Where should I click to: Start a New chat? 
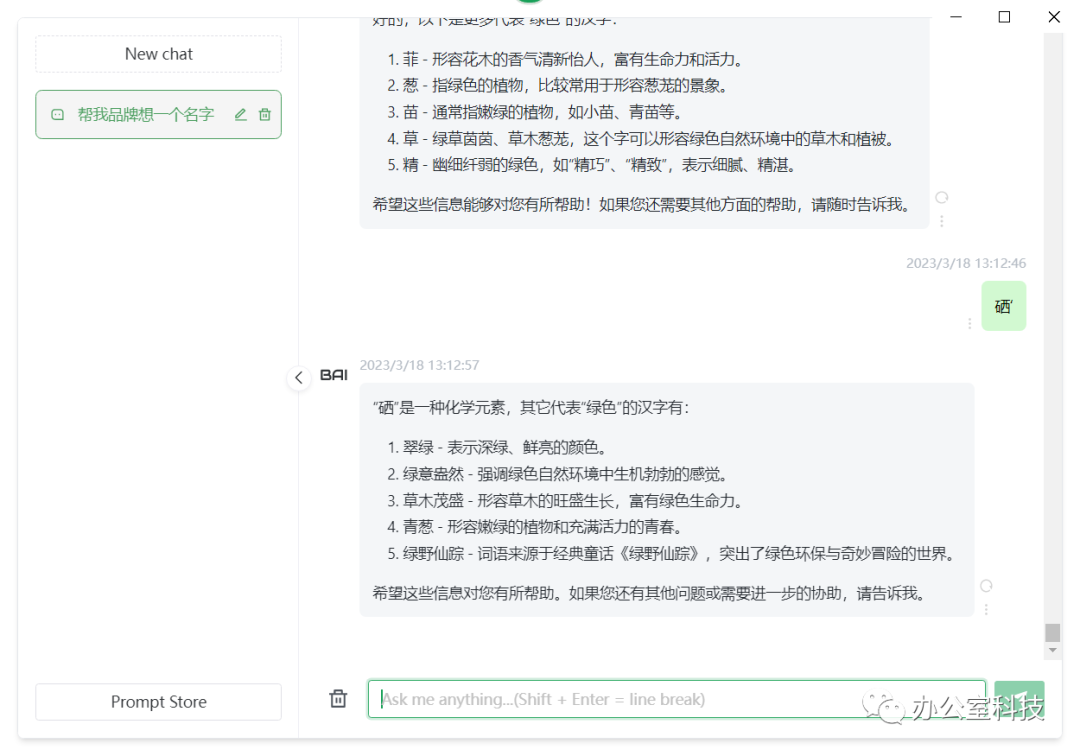(158, 53)
